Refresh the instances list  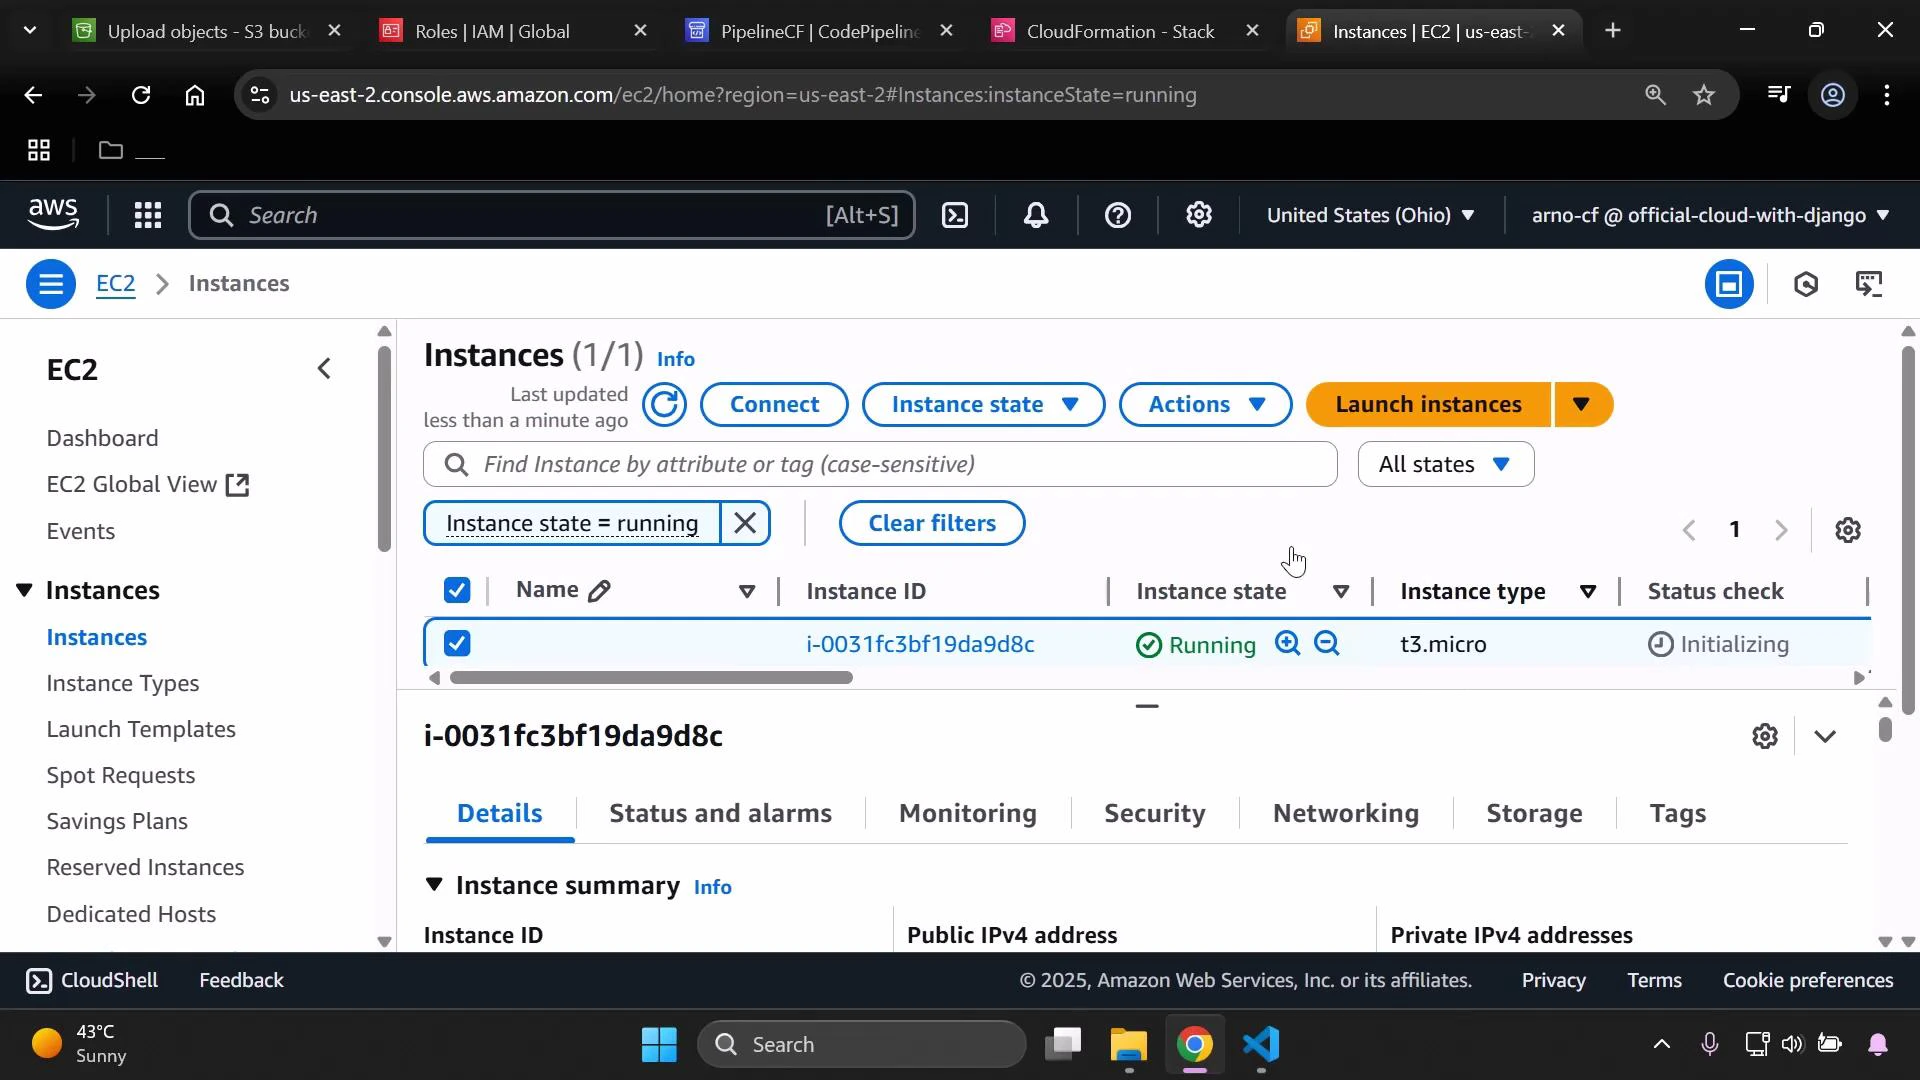[664, 404]
